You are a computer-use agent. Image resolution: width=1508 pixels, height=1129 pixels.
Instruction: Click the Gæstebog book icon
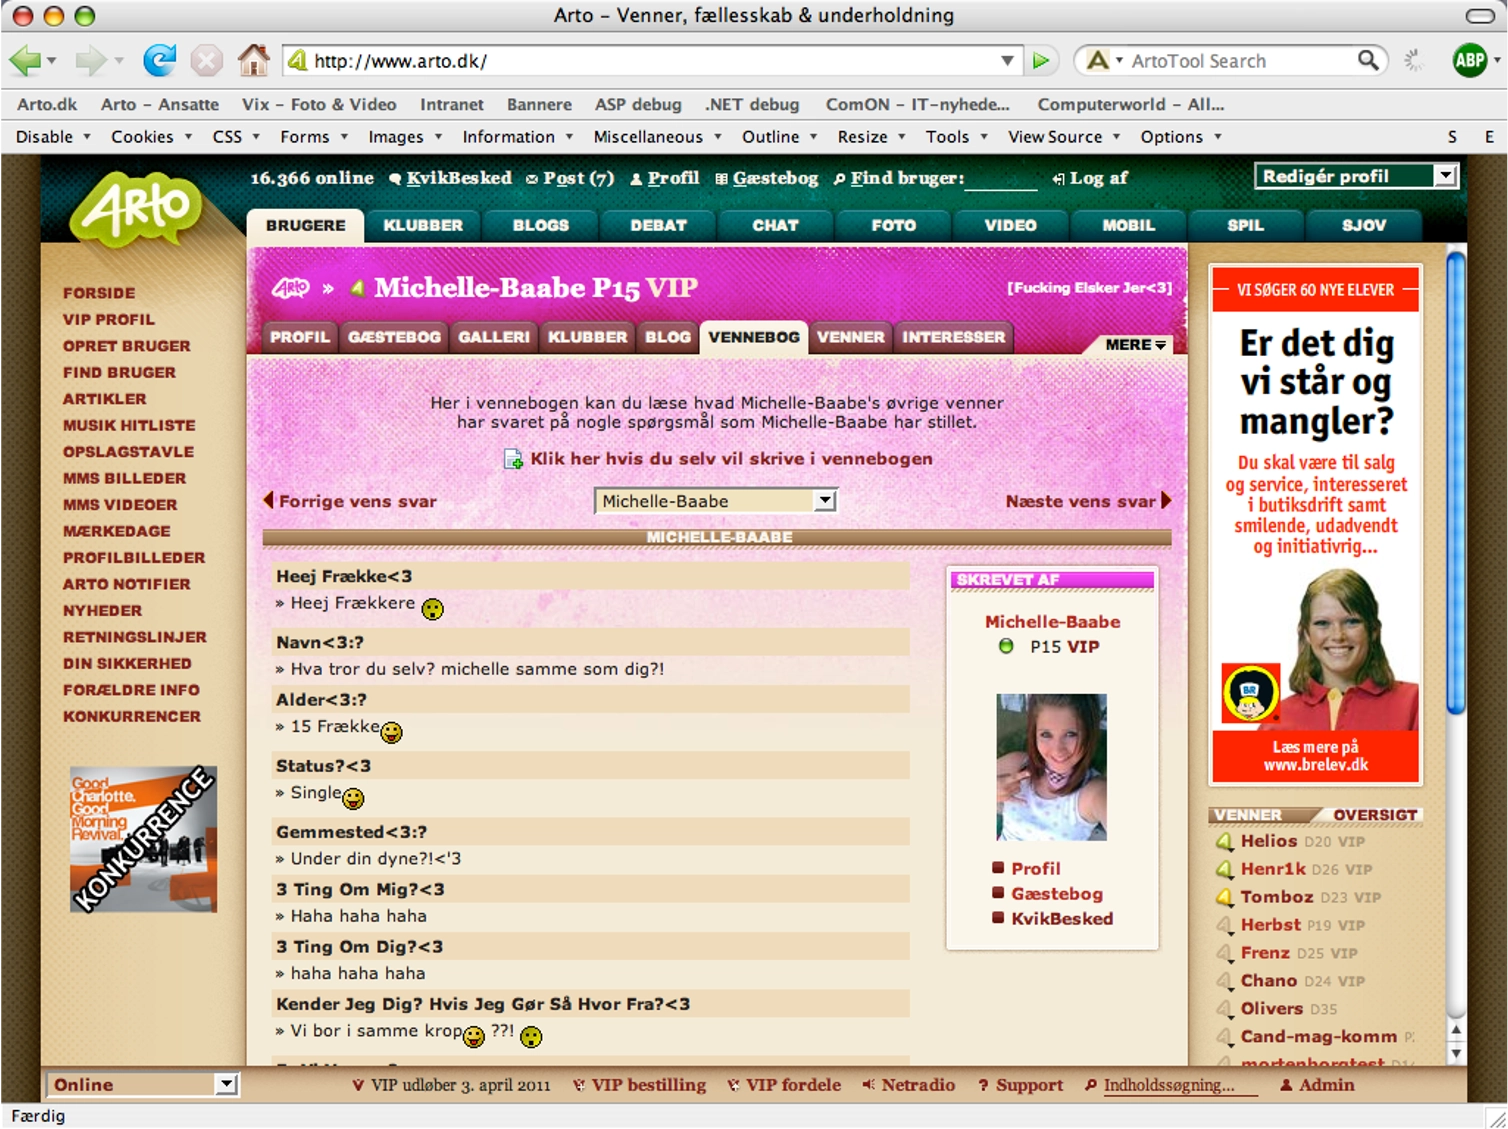(x=721, y=179)
